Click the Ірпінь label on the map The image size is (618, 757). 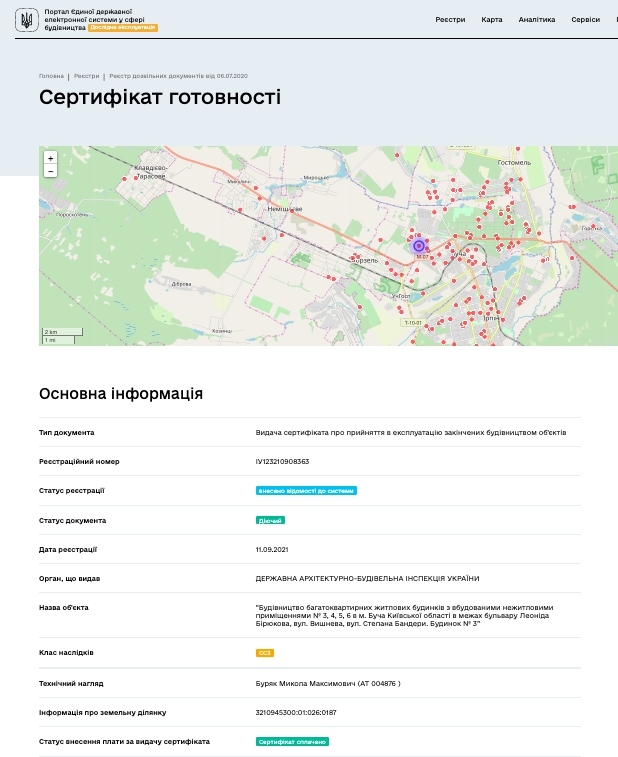[491, 318]
